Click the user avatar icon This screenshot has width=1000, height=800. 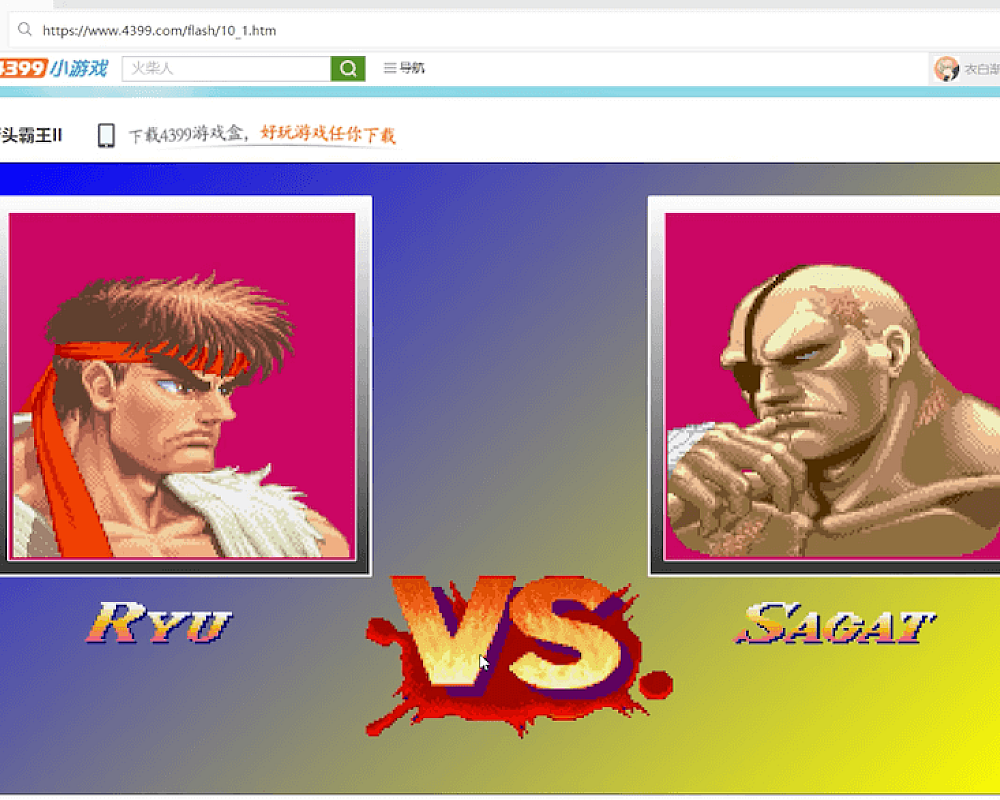click(x=946, y=68)
